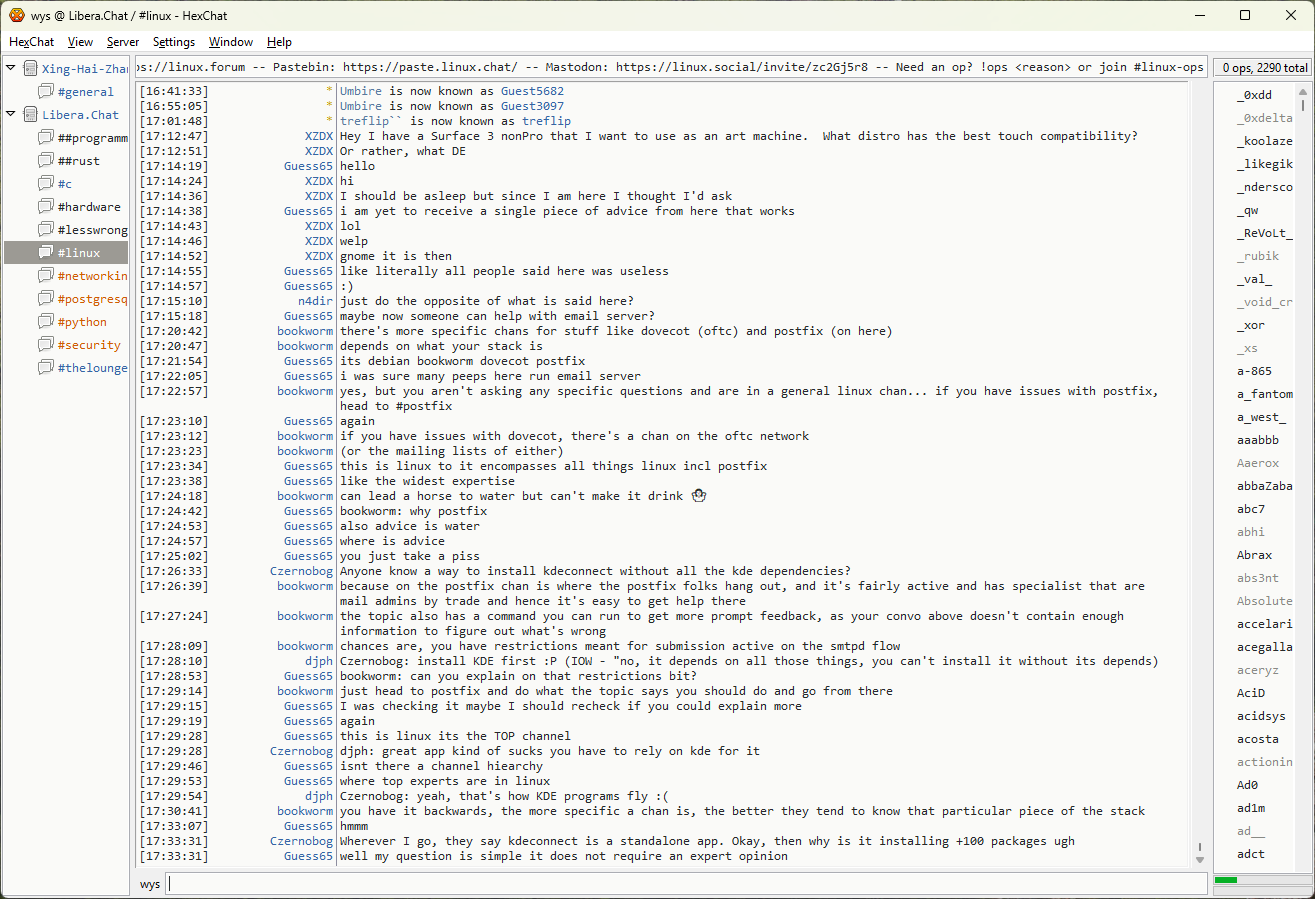The image size is (1315, 899).
Task: Click the #general channel icon
Action: 46,92
